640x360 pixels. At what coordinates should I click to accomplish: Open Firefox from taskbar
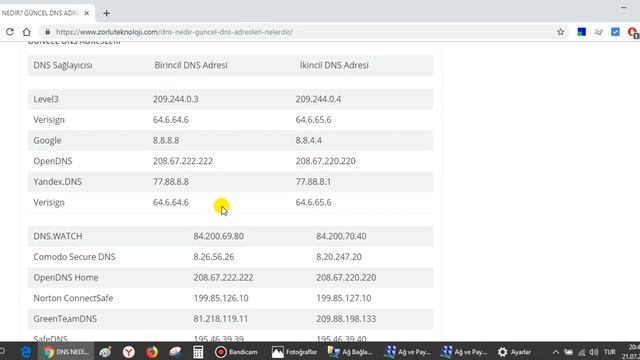pos(152,351)
